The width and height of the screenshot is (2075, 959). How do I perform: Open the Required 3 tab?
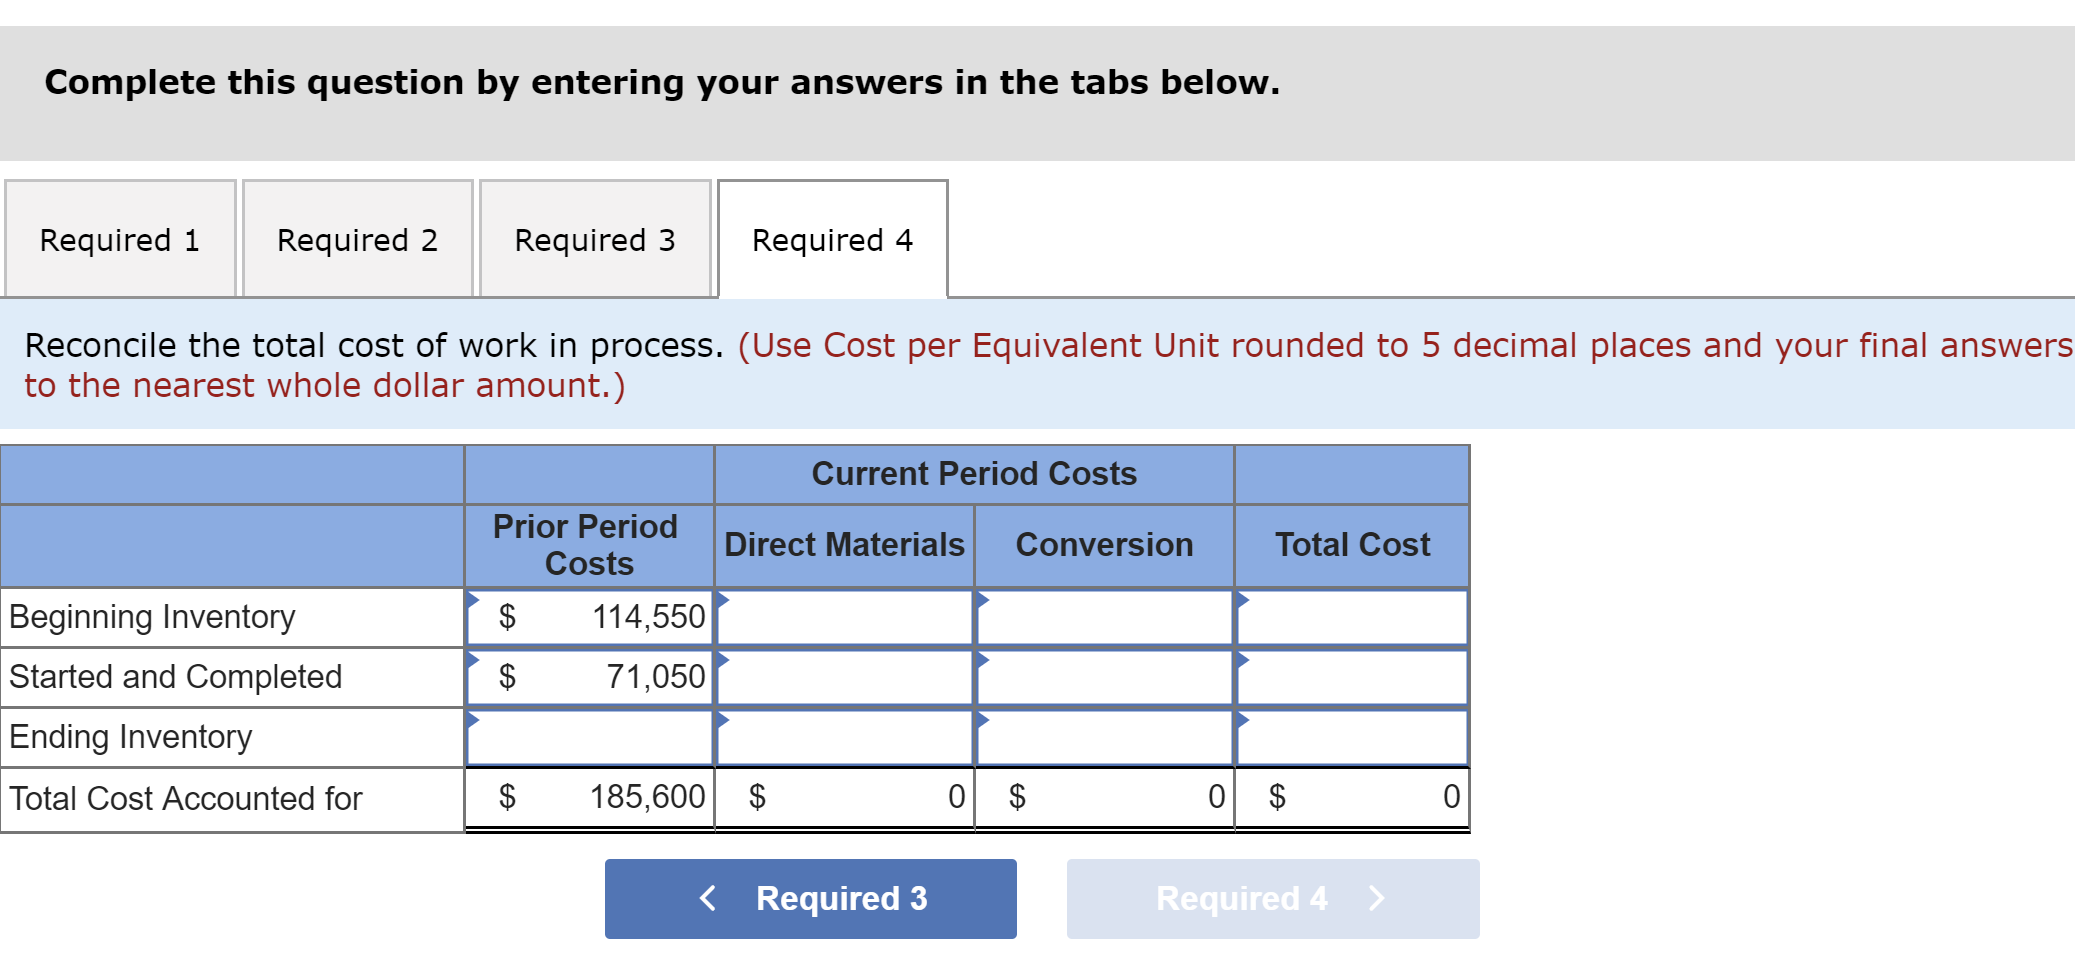[594, 239]
